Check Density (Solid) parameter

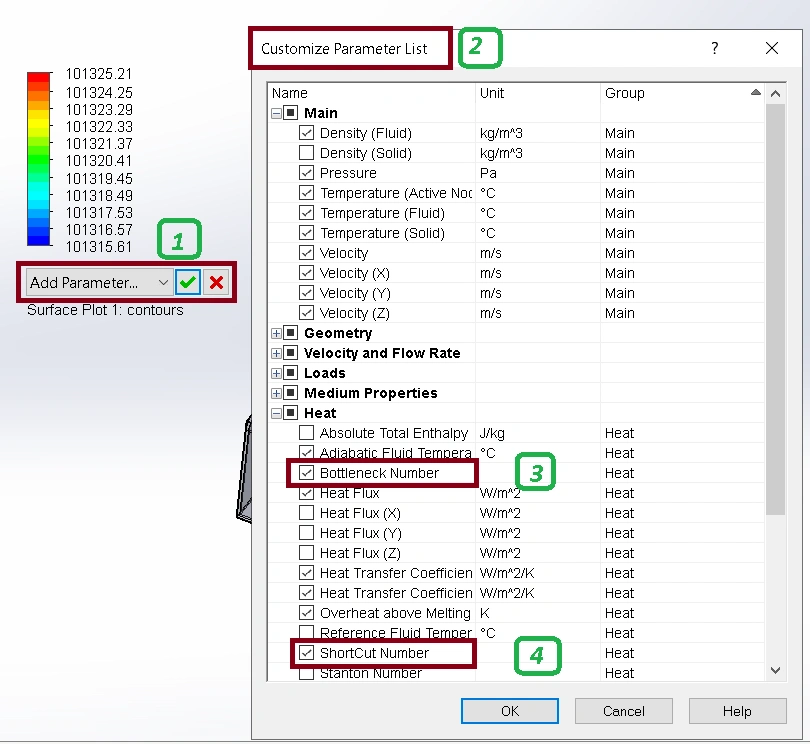[x=306, y=153]
